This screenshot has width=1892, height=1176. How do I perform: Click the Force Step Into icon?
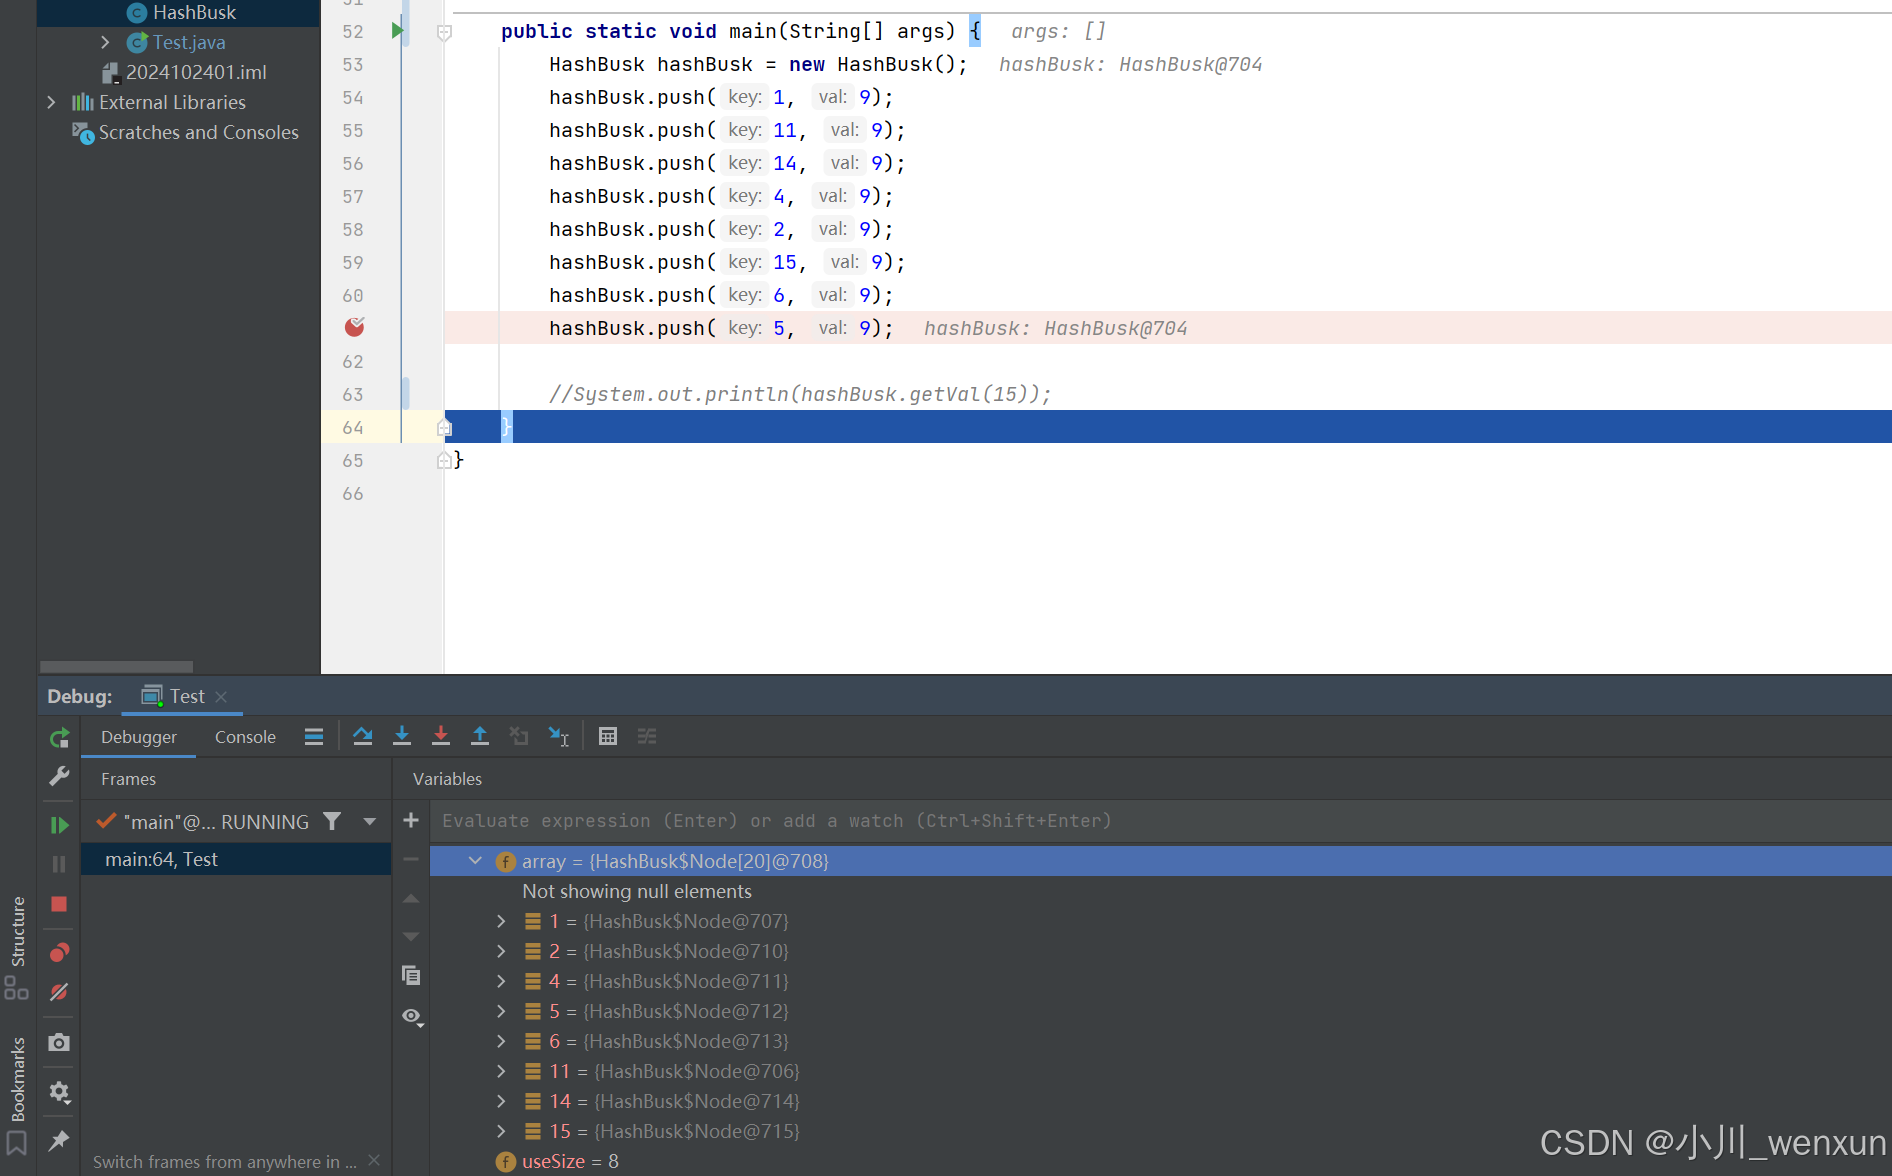tap(441, 737)
